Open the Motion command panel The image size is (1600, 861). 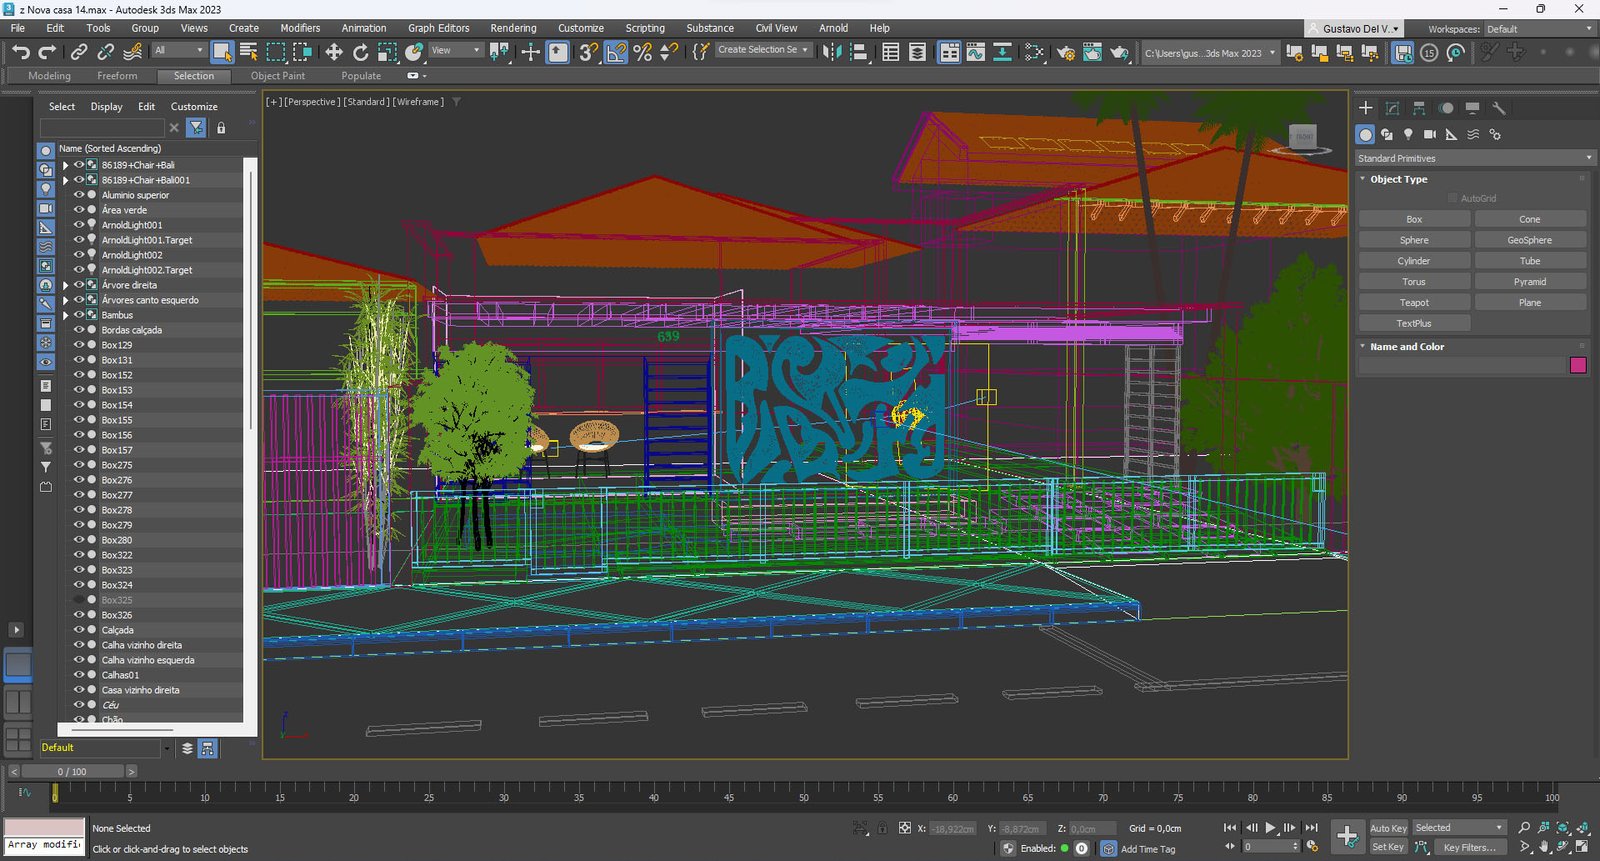pos(1446,108)
